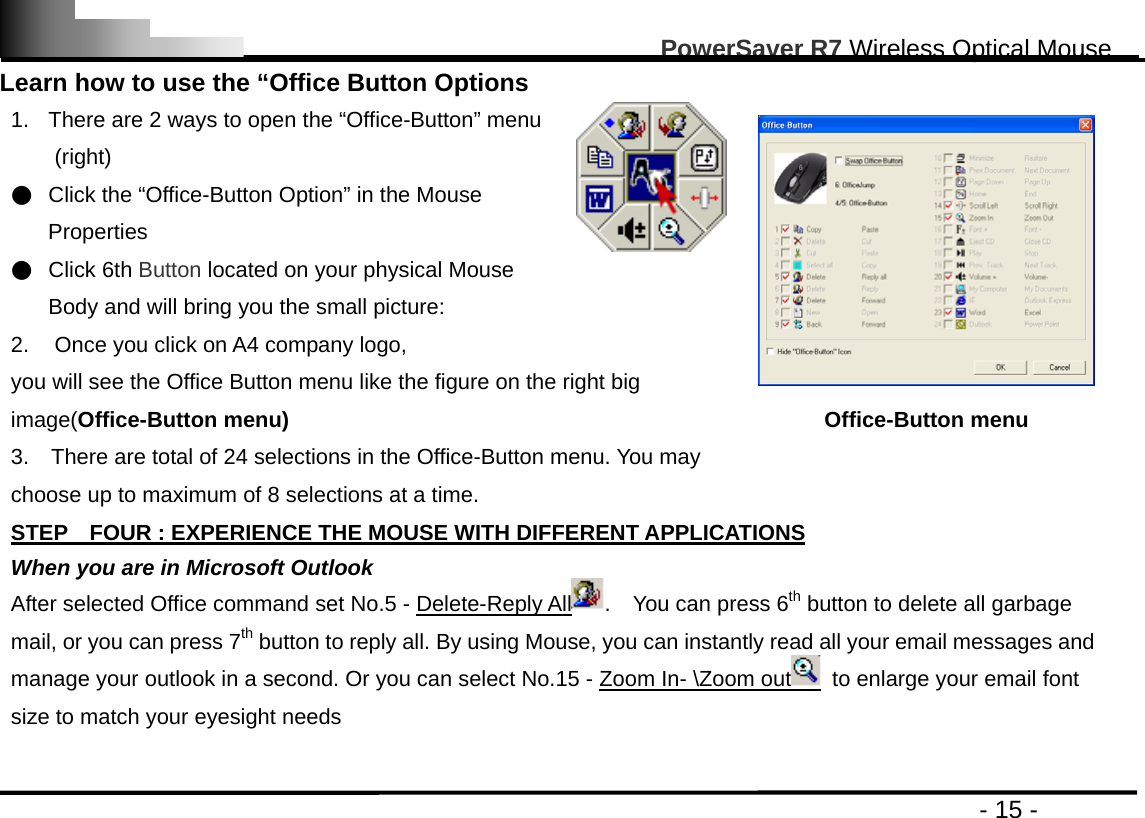Click the My Computer icon in row 21
This screenshot has width=1145, height=818.
click(961, 288)
